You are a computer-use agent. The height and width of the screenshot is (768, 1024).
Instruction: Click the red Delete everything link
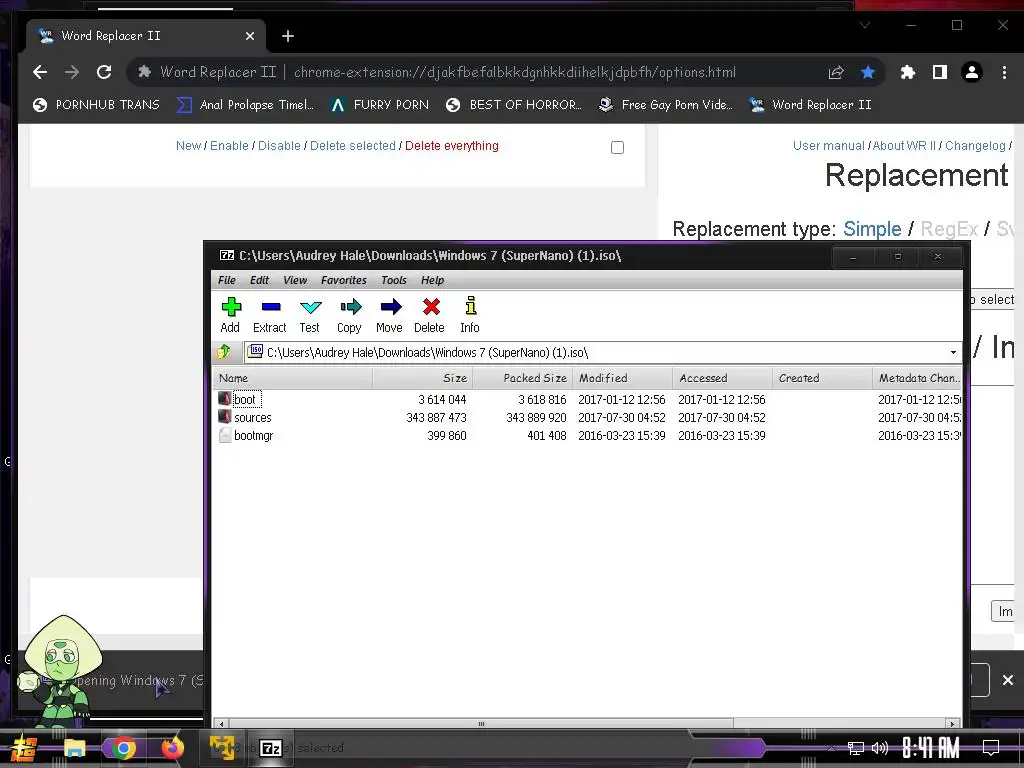coord(451,146)
